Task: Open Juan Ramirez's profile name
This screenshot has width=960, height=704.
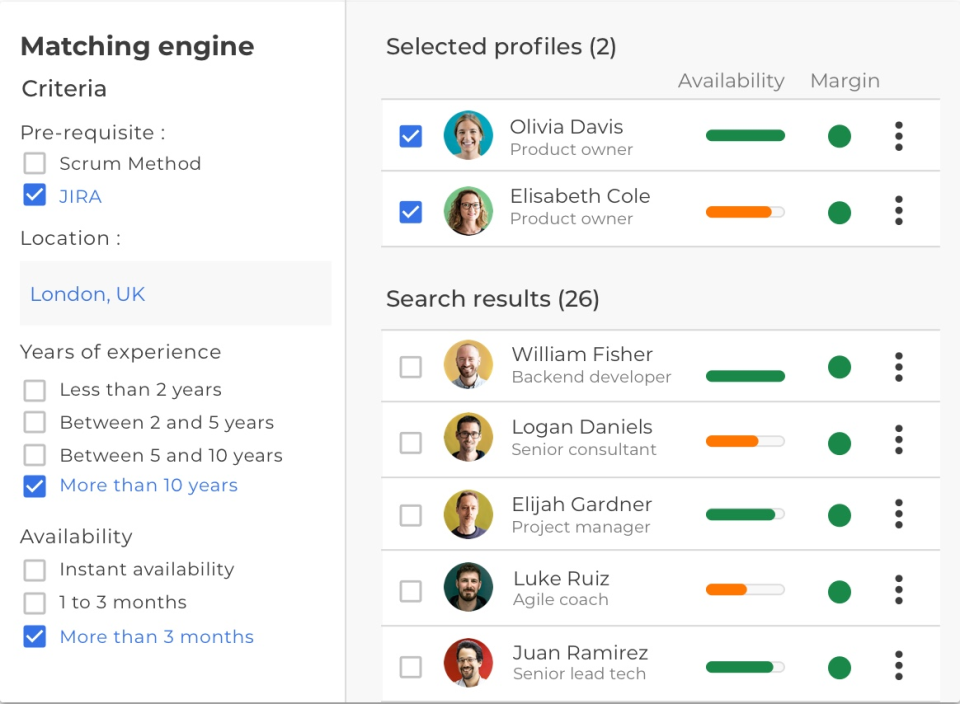Action: [x=580, y=653]
